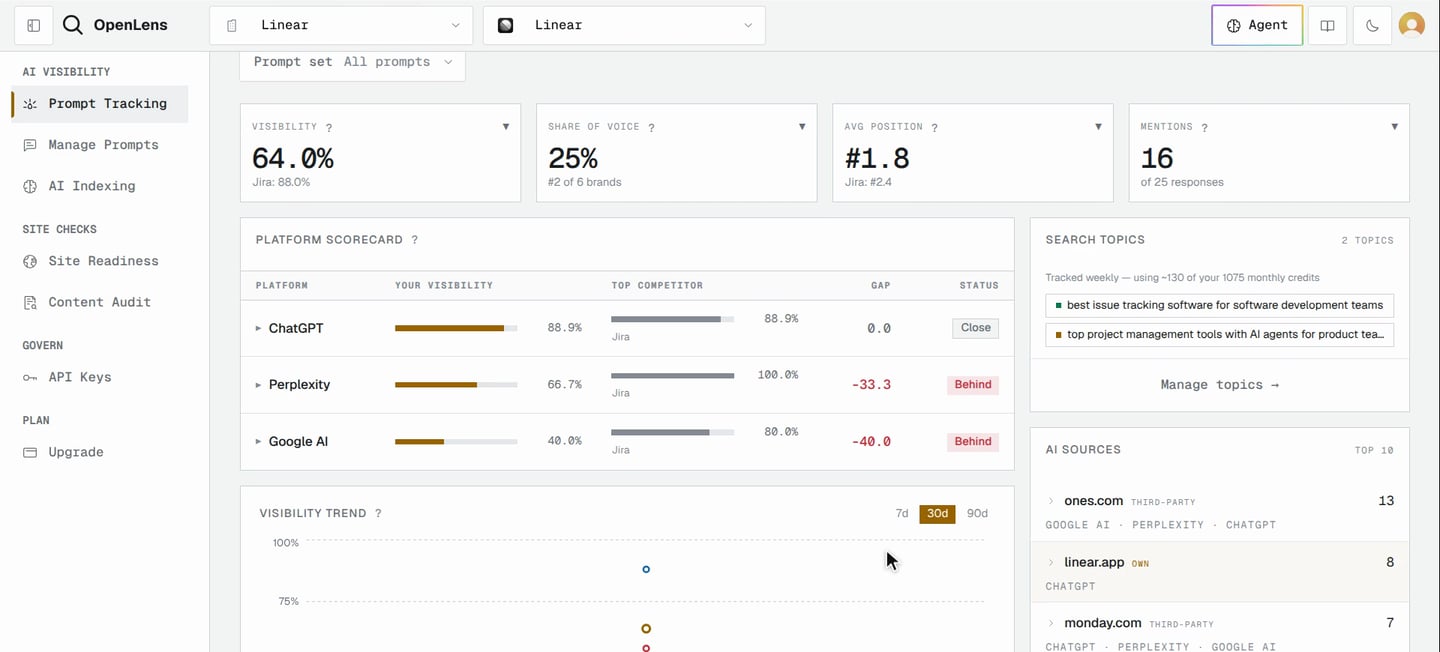
Task: Open Content Audit in sidebar
Action: [x=99, y=302]
